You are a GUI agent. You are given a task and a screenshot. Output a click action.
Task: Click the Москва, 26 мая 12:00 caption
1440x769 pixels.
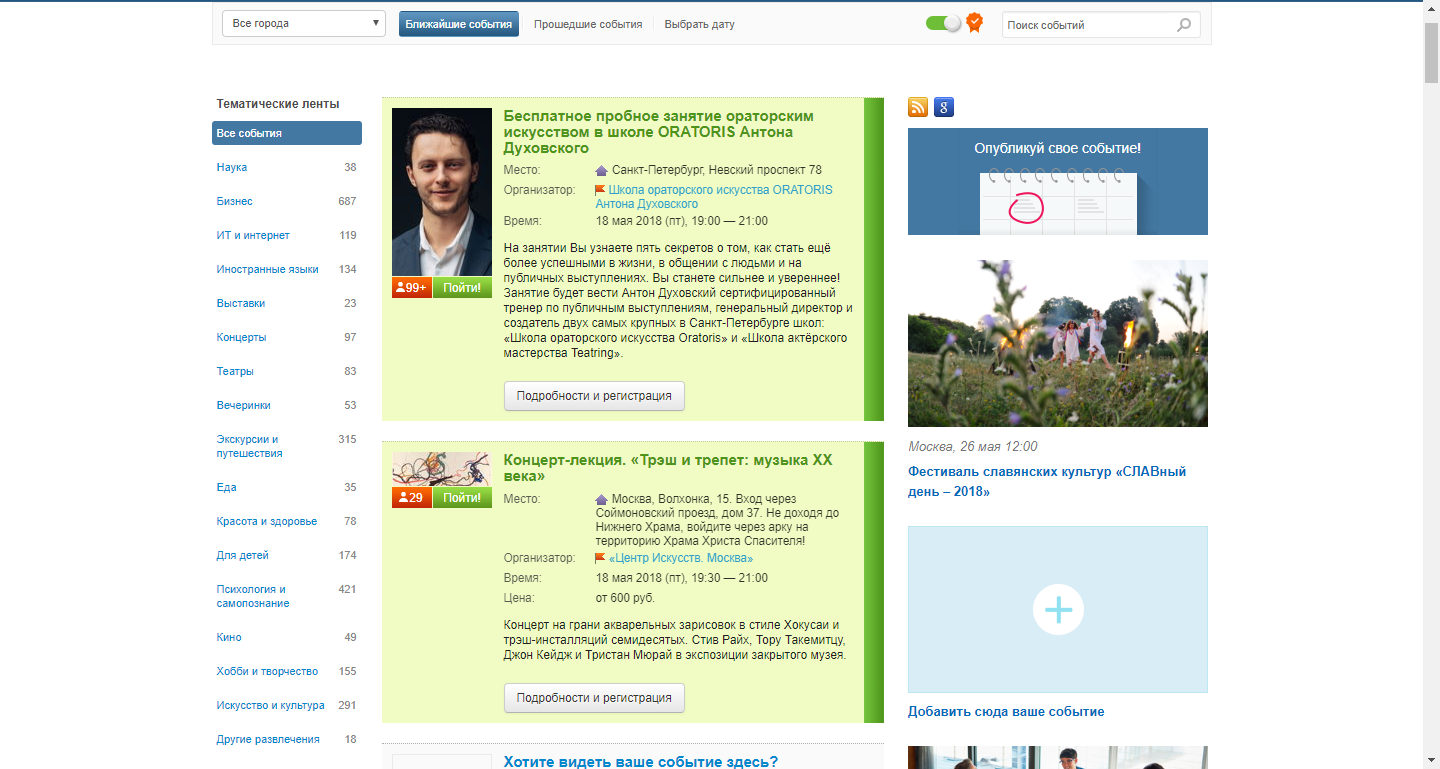pyautogui.click(x=973, y=447)
